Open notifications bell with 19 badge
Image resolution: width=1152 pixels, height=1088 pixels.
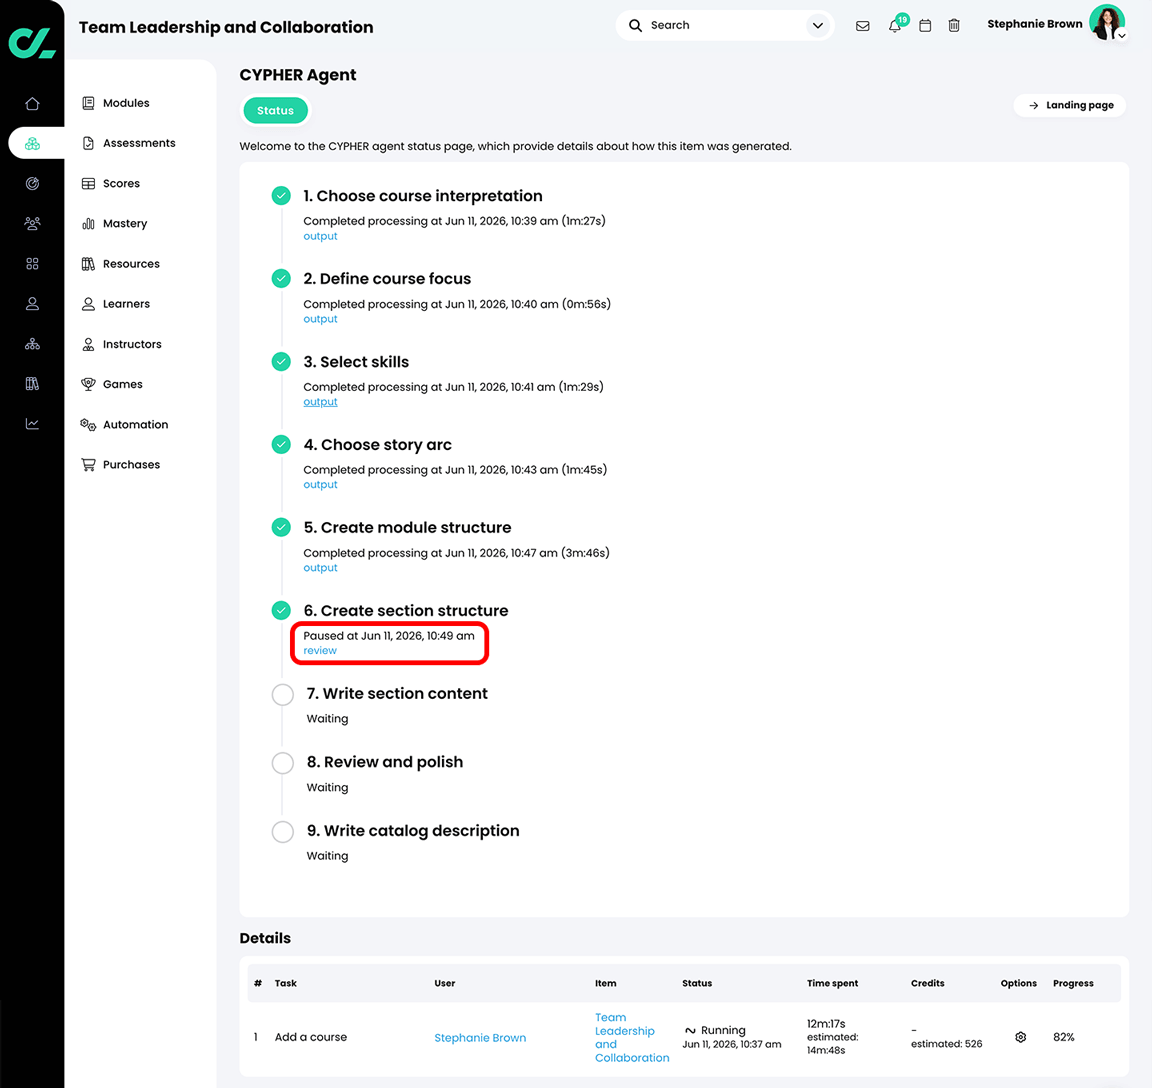tap(896, 24)
